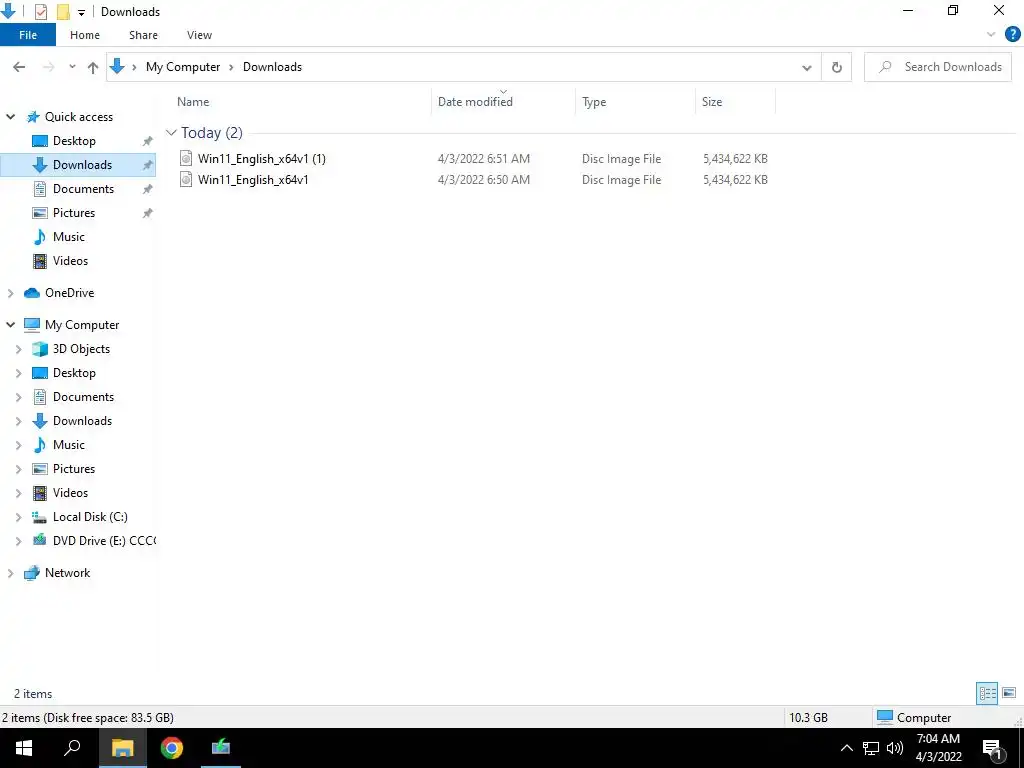Open Pictures under My Computer

74,469
